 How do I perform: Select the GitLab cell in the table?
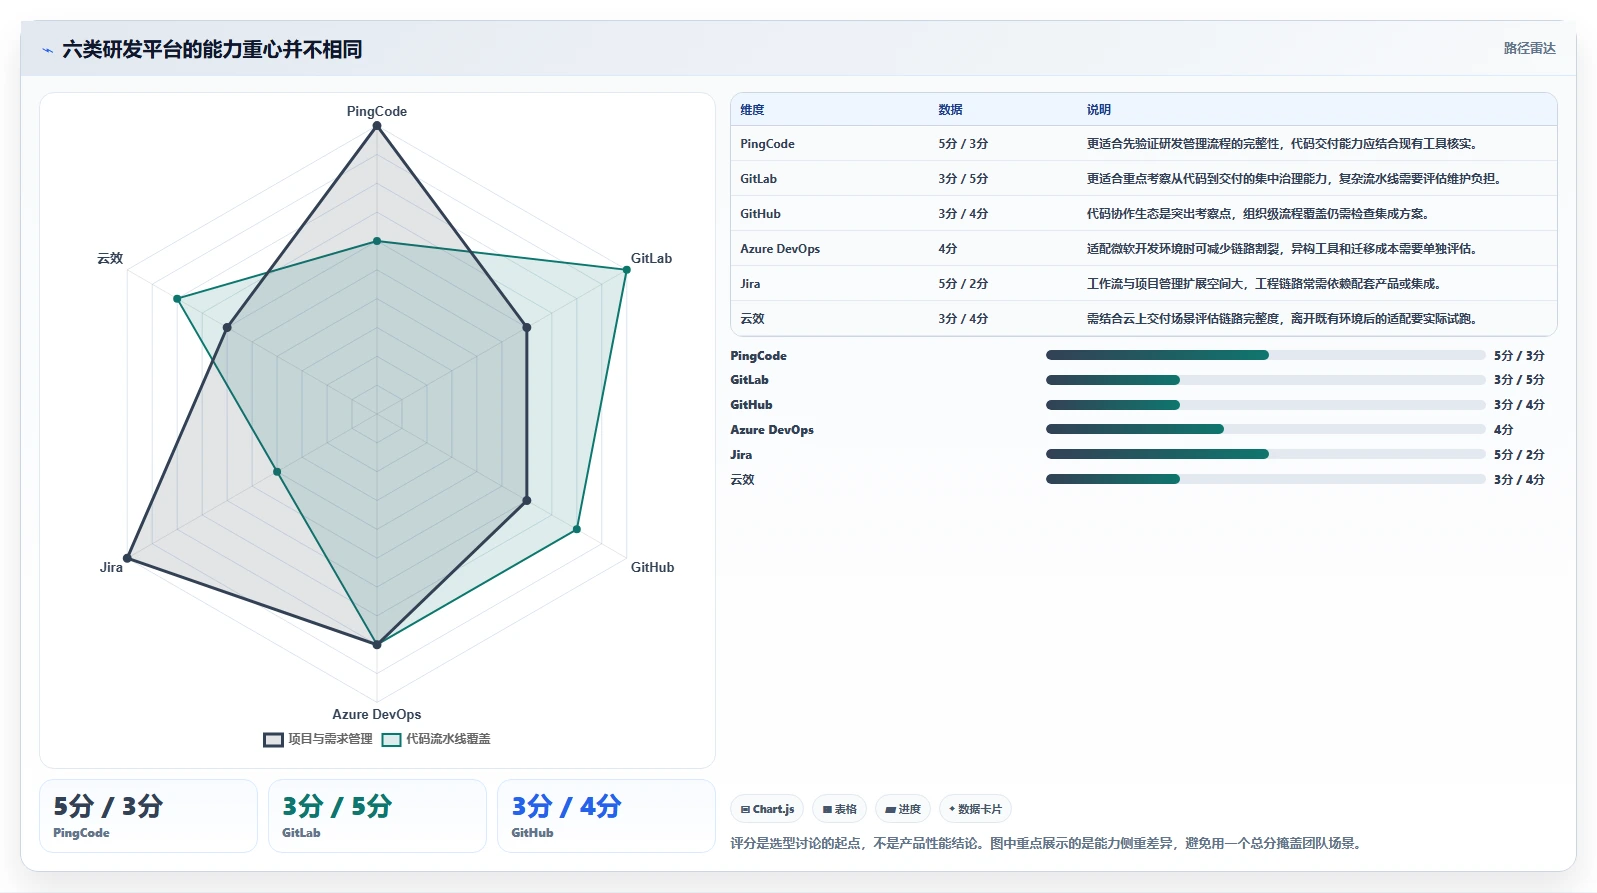(x=758, y=179)
